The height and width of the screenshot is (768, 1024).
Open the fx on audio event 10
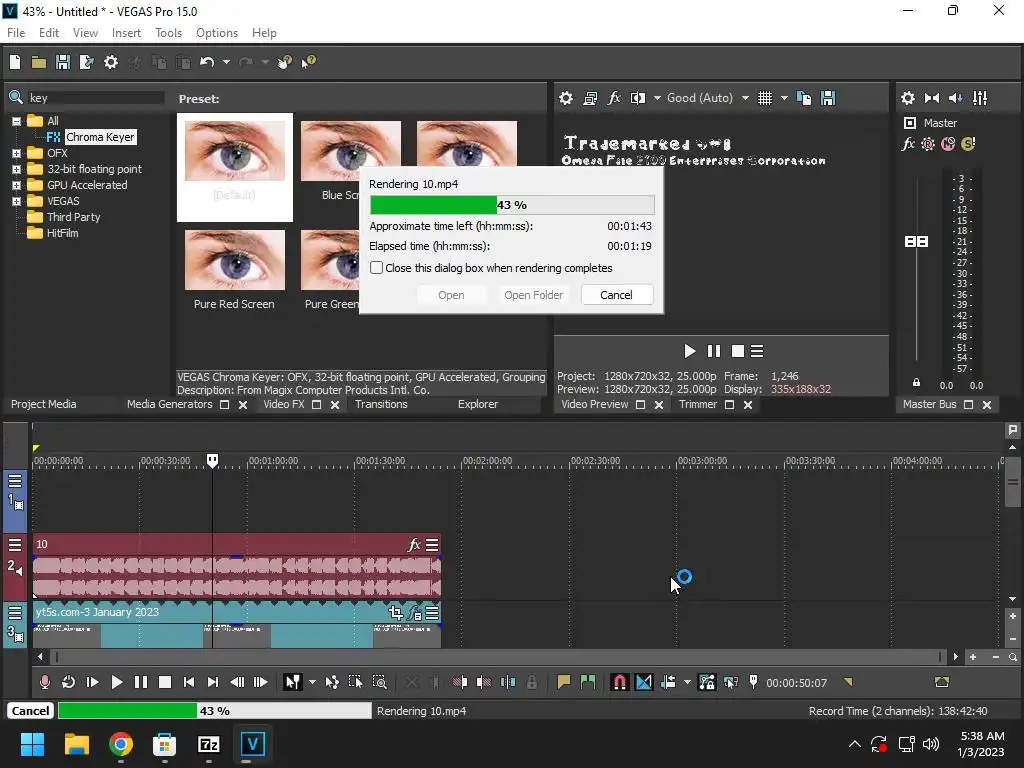click(414, 545)
